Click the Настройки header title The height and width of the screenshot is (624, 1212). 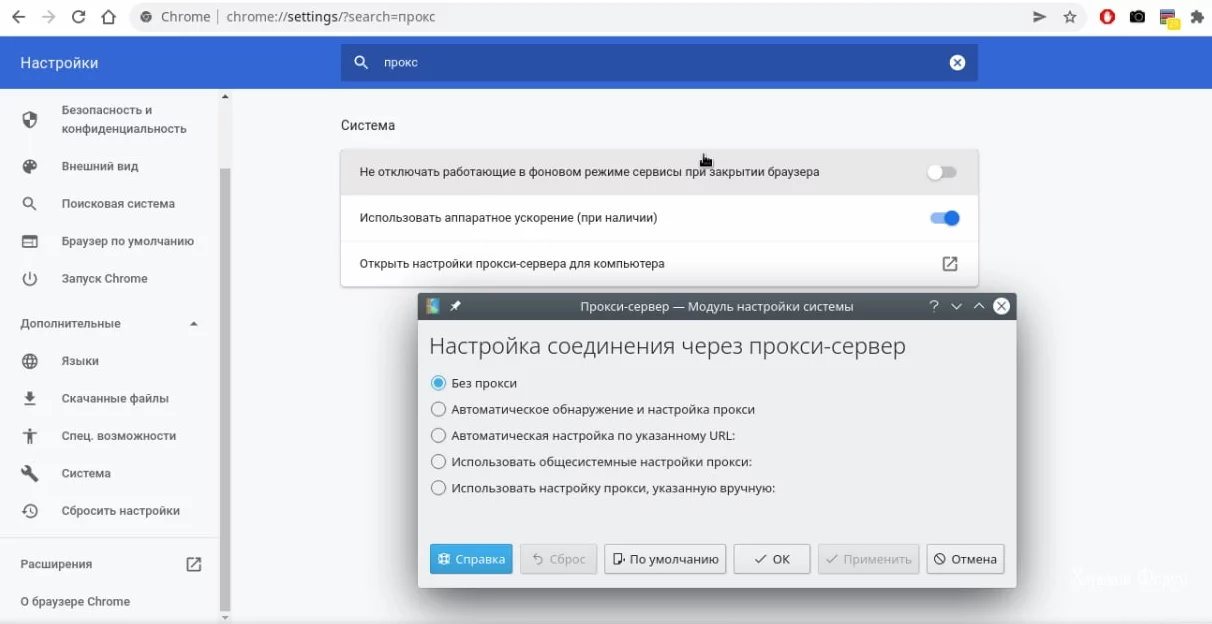click(x=59, y=63)
